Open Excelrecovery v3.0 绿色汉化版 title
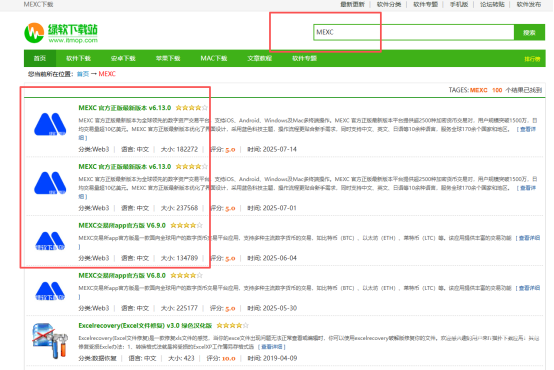Screen dimensions: 554x370 point(145,325)
